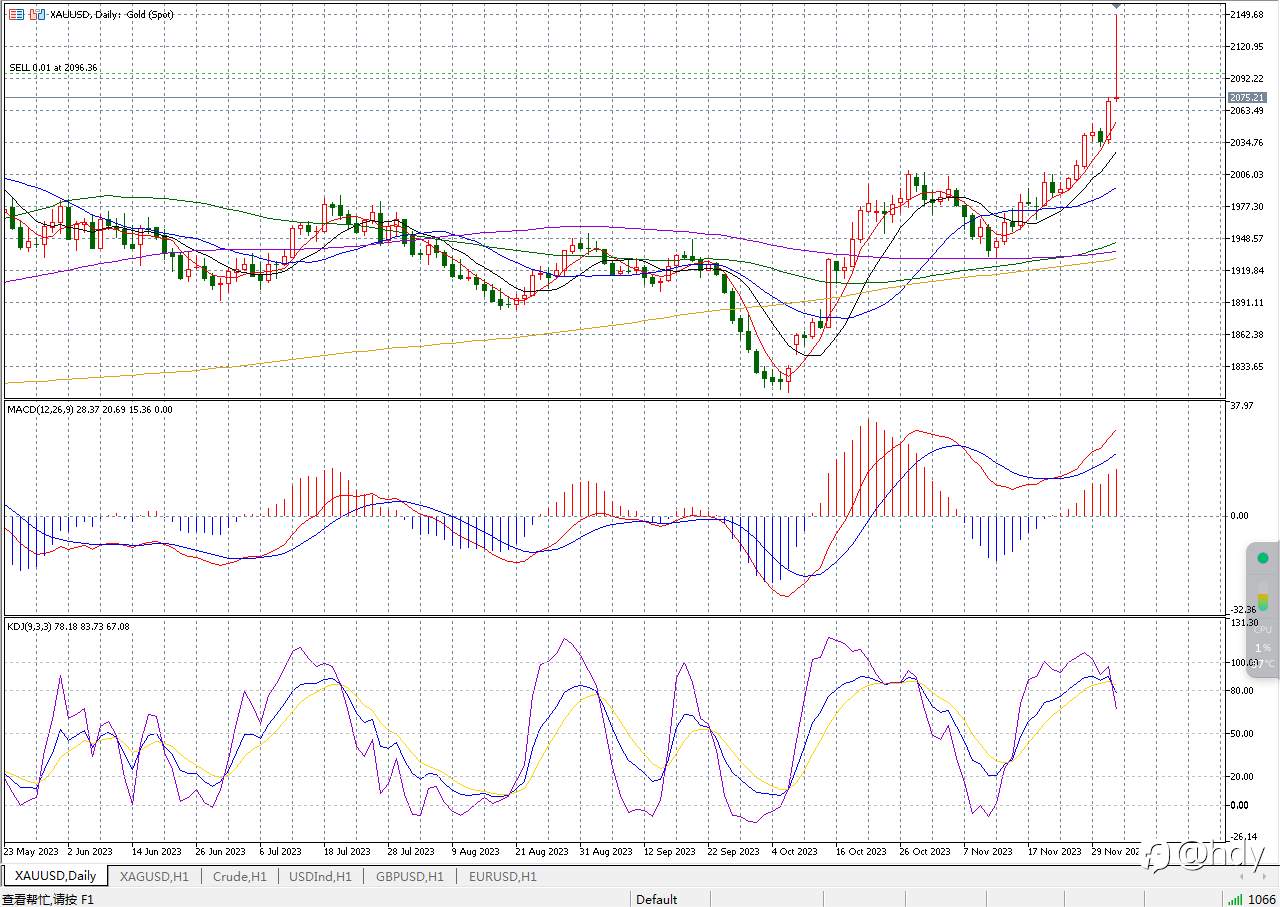This screenshot has height=907, width=1280.
Task: Select the SELL 0.01 at 2096.36 order label
Action: click(x=54, y=67)
